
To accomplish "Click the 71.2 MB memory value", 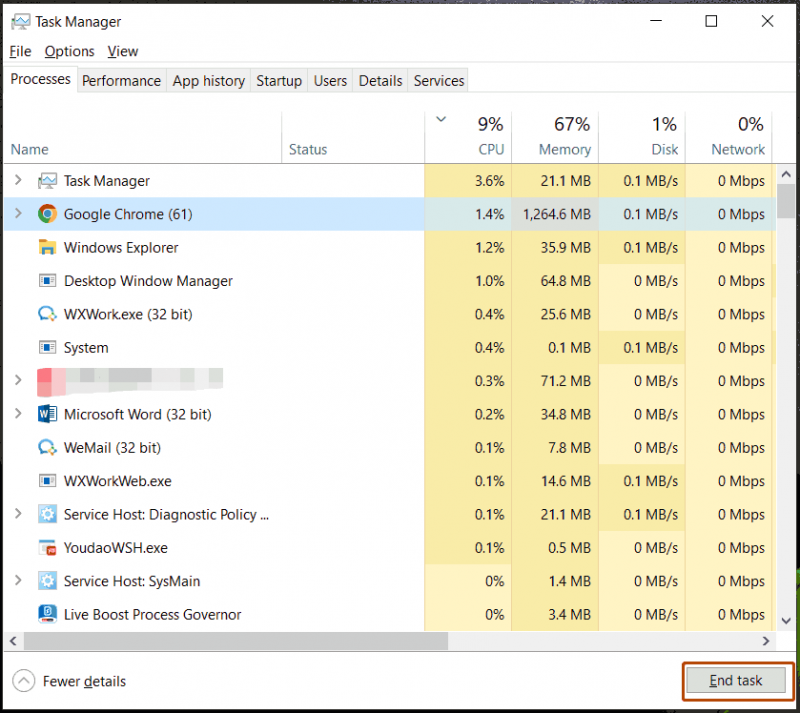I will [566, 381].
